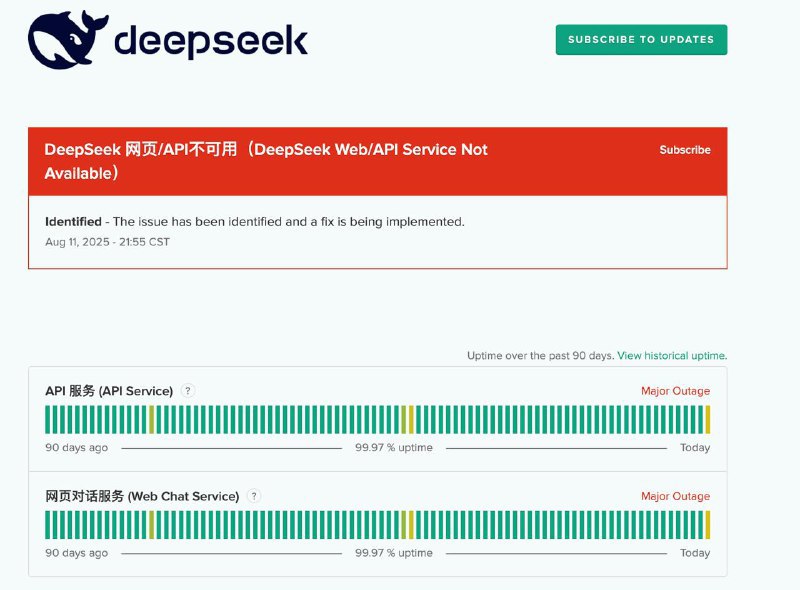Screen dimensions: 800x590
Task: Click the incident timestamp Aug 11, 2025
Action: pyautogui.click(x=105, y=241)
